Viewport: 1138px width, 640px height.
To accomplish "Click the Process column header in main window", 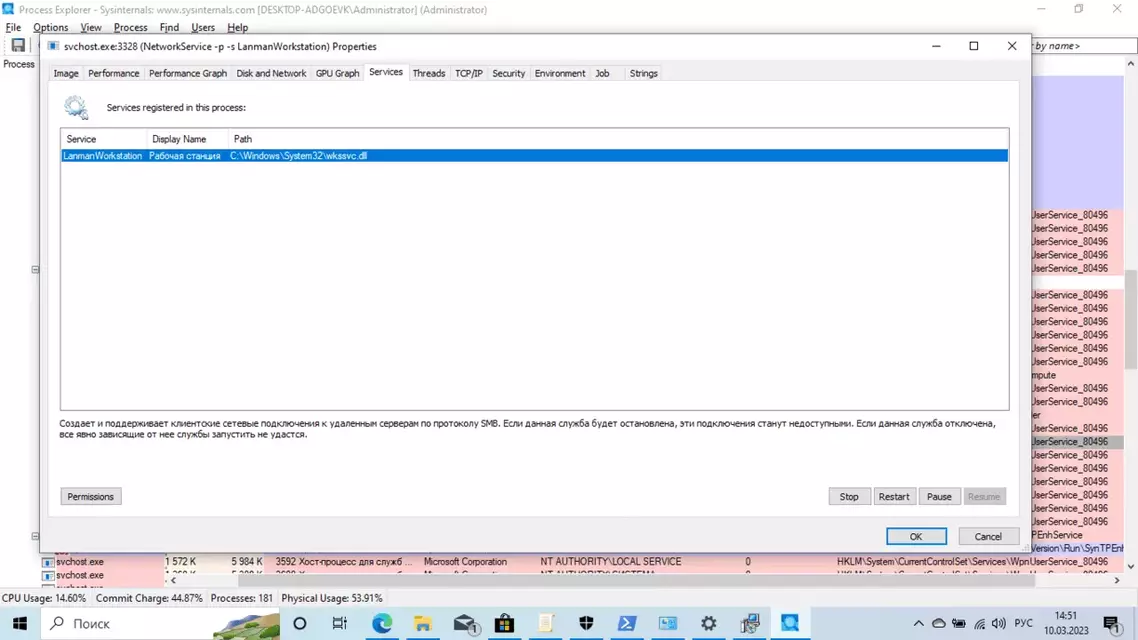I will [19, 64].
